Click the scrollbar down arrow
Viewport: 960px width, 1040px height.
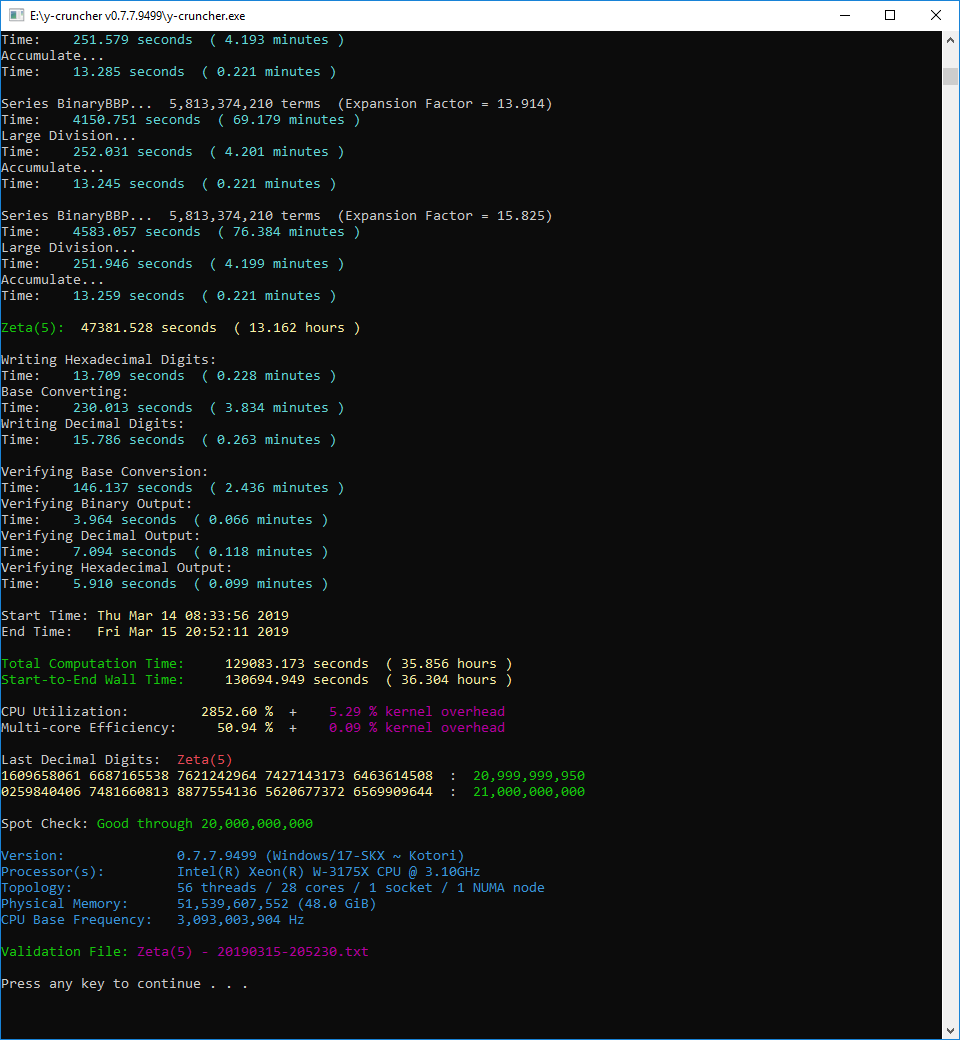click(x=951, y=1030)
